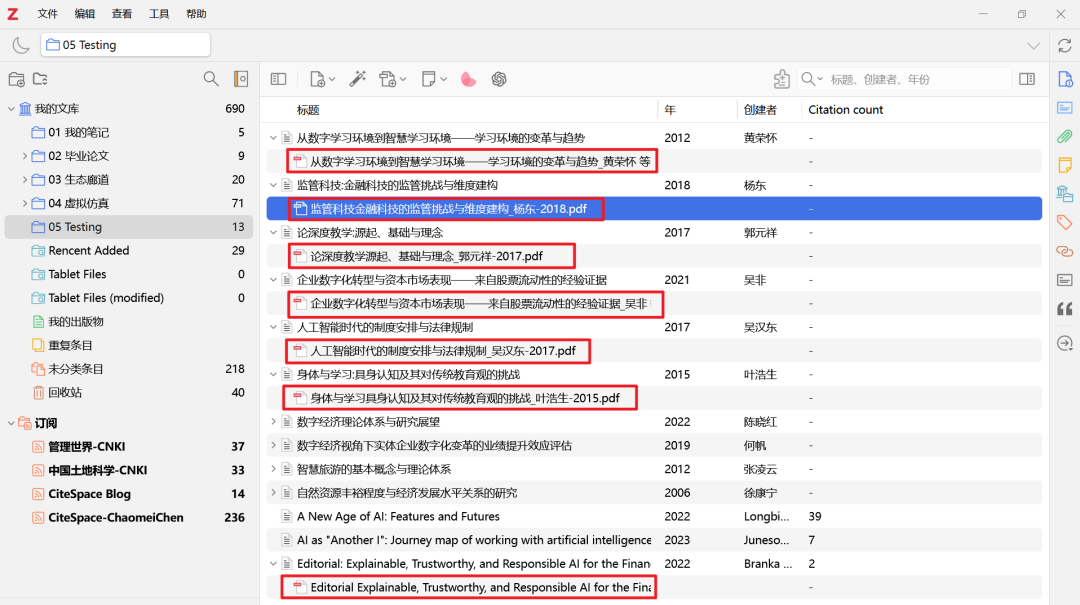Click the Related items link icon
Image resolution: width=1080 pixels, height=605 pixels.
pyautogui.click(x=1065, y=251)
